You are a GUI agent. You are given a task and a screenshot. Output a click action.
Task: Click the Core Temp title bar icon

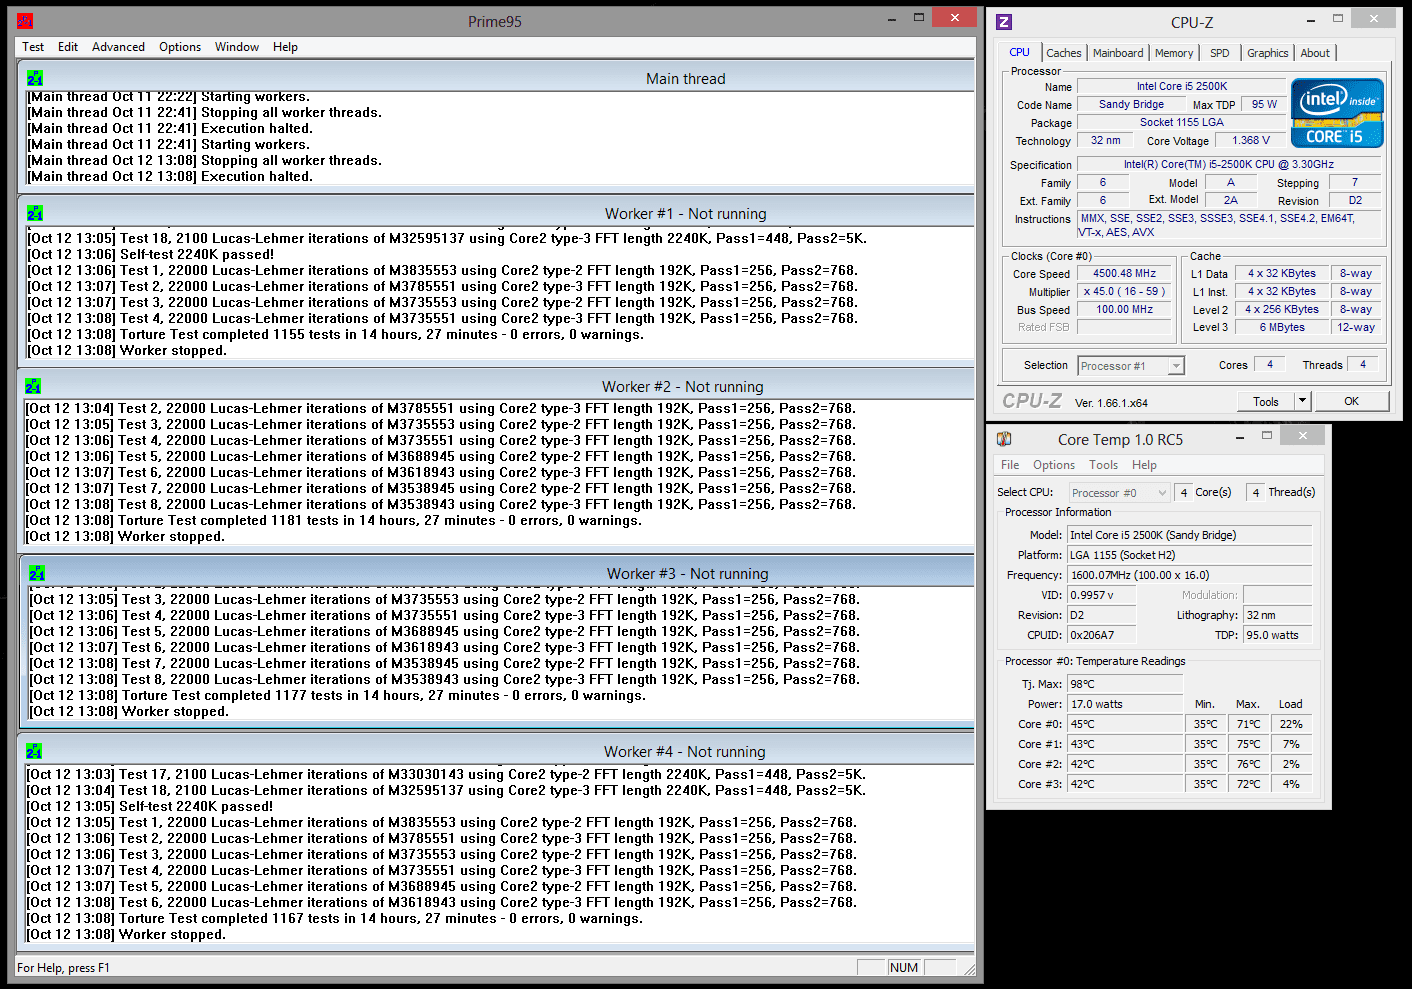[x=1004, y=439]
